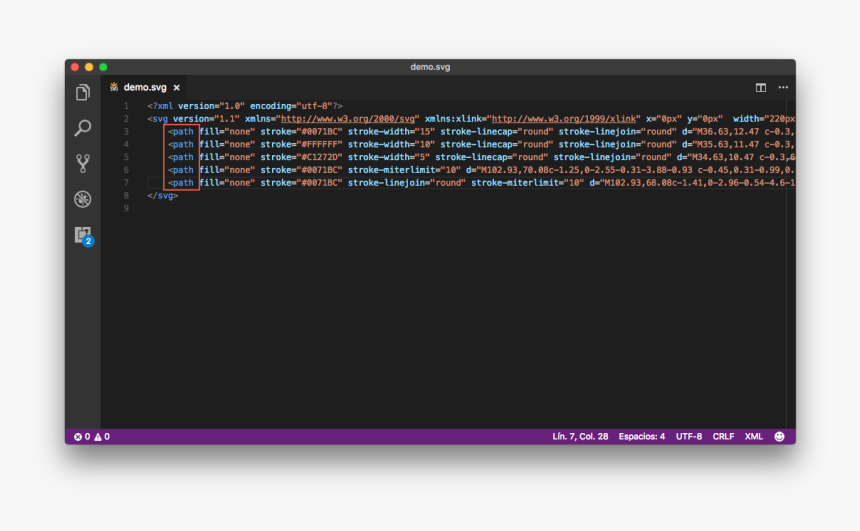Image resolution: width=860 pixels, height=531 pixels.
Task: Click the closing </svg> tag on line 8
Action: pos(163,195)
